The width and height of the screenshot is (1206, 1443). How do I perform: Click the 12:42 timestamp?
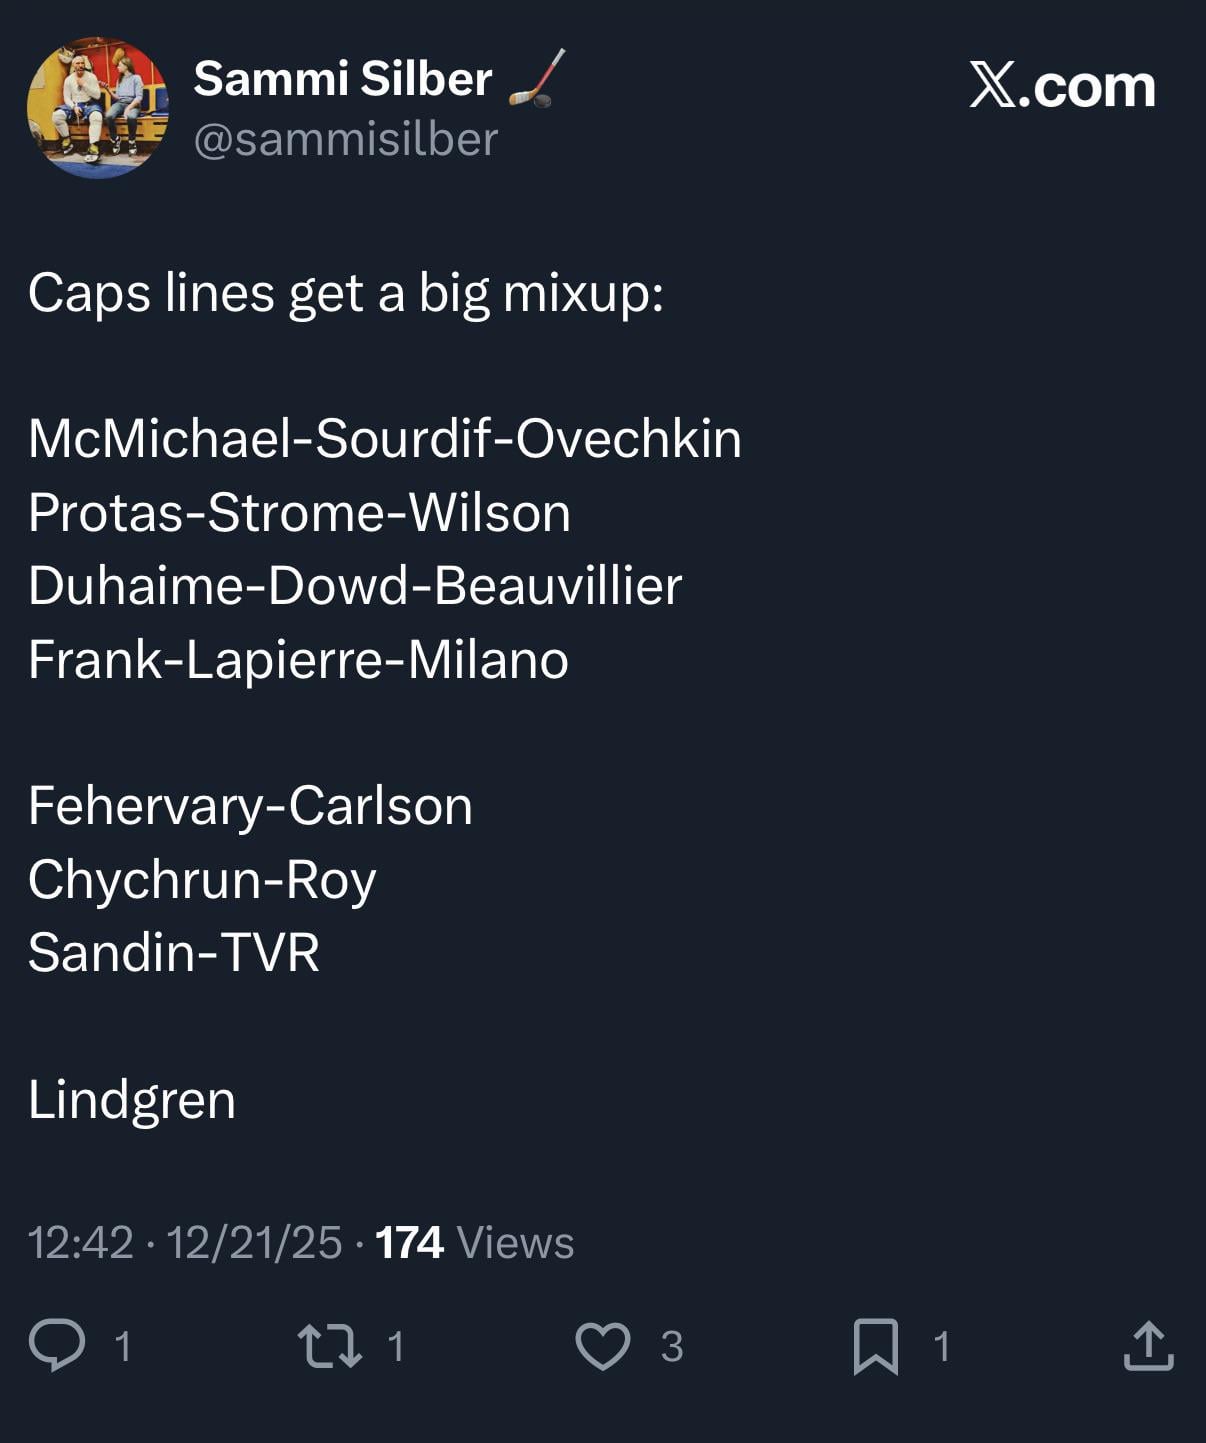(x=80, y=1243)
